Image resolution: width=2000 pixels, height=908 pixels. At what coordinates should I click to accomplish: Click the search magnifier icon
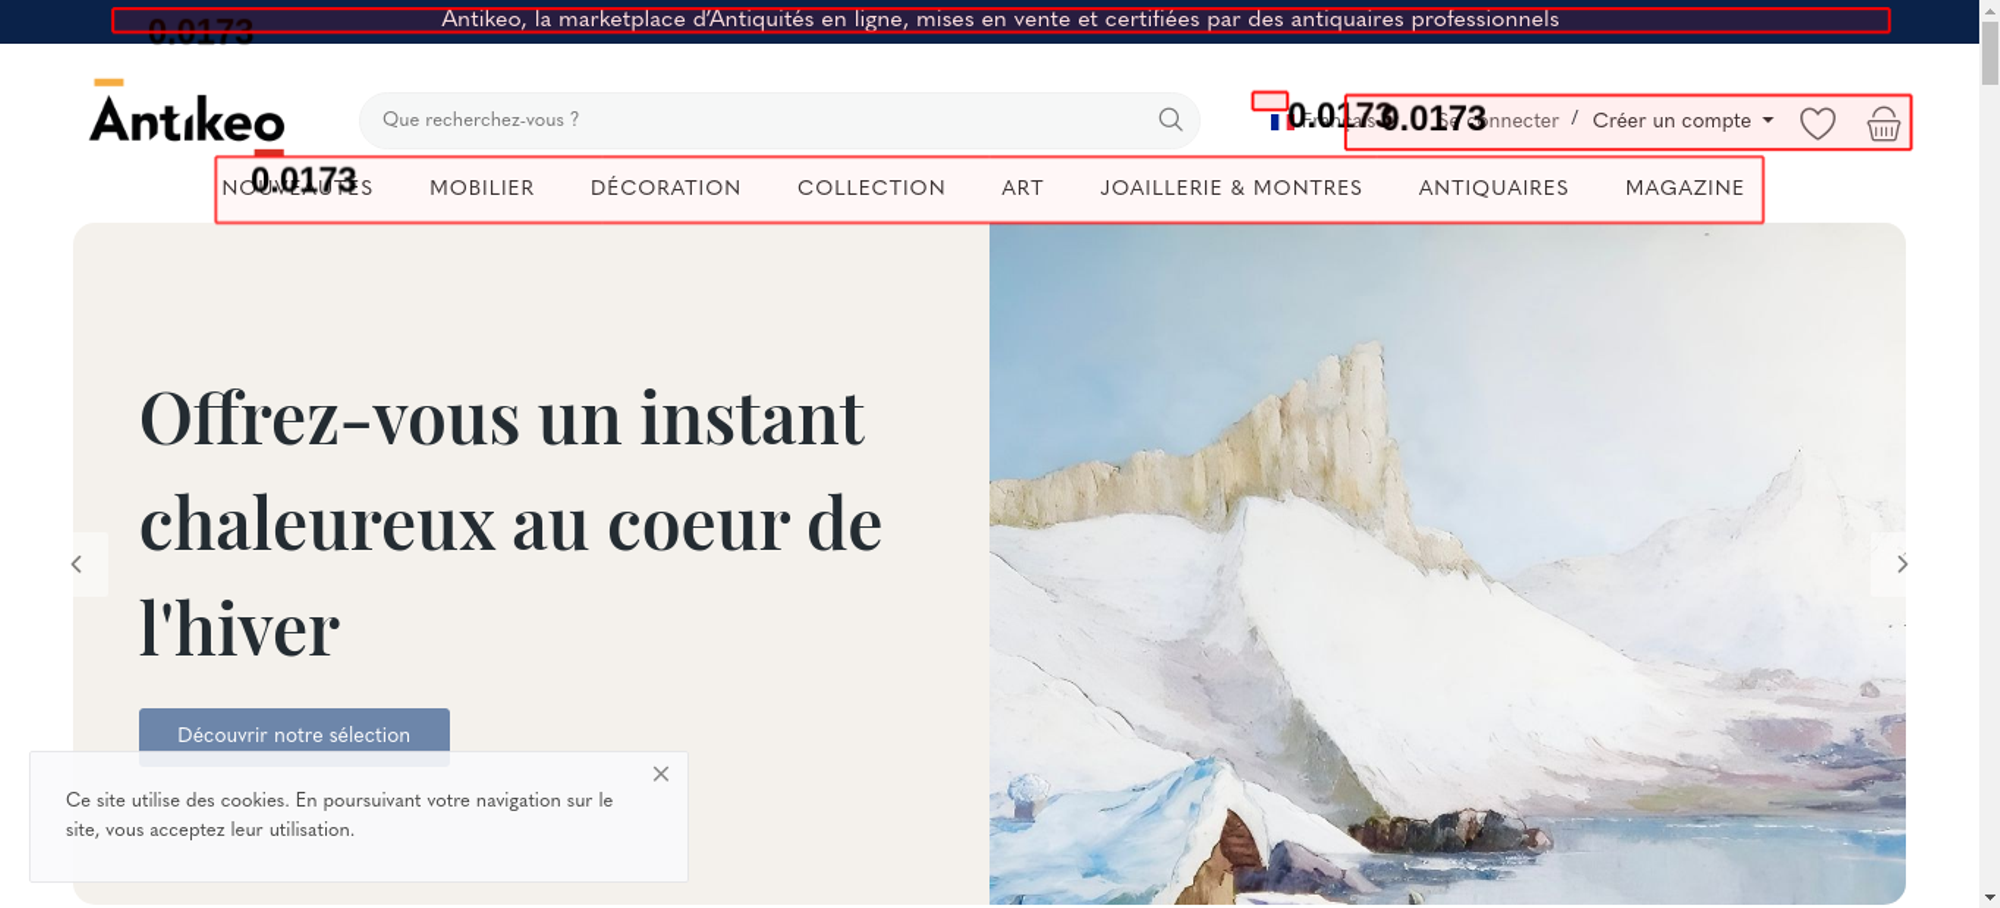[x=1170, y=120]
